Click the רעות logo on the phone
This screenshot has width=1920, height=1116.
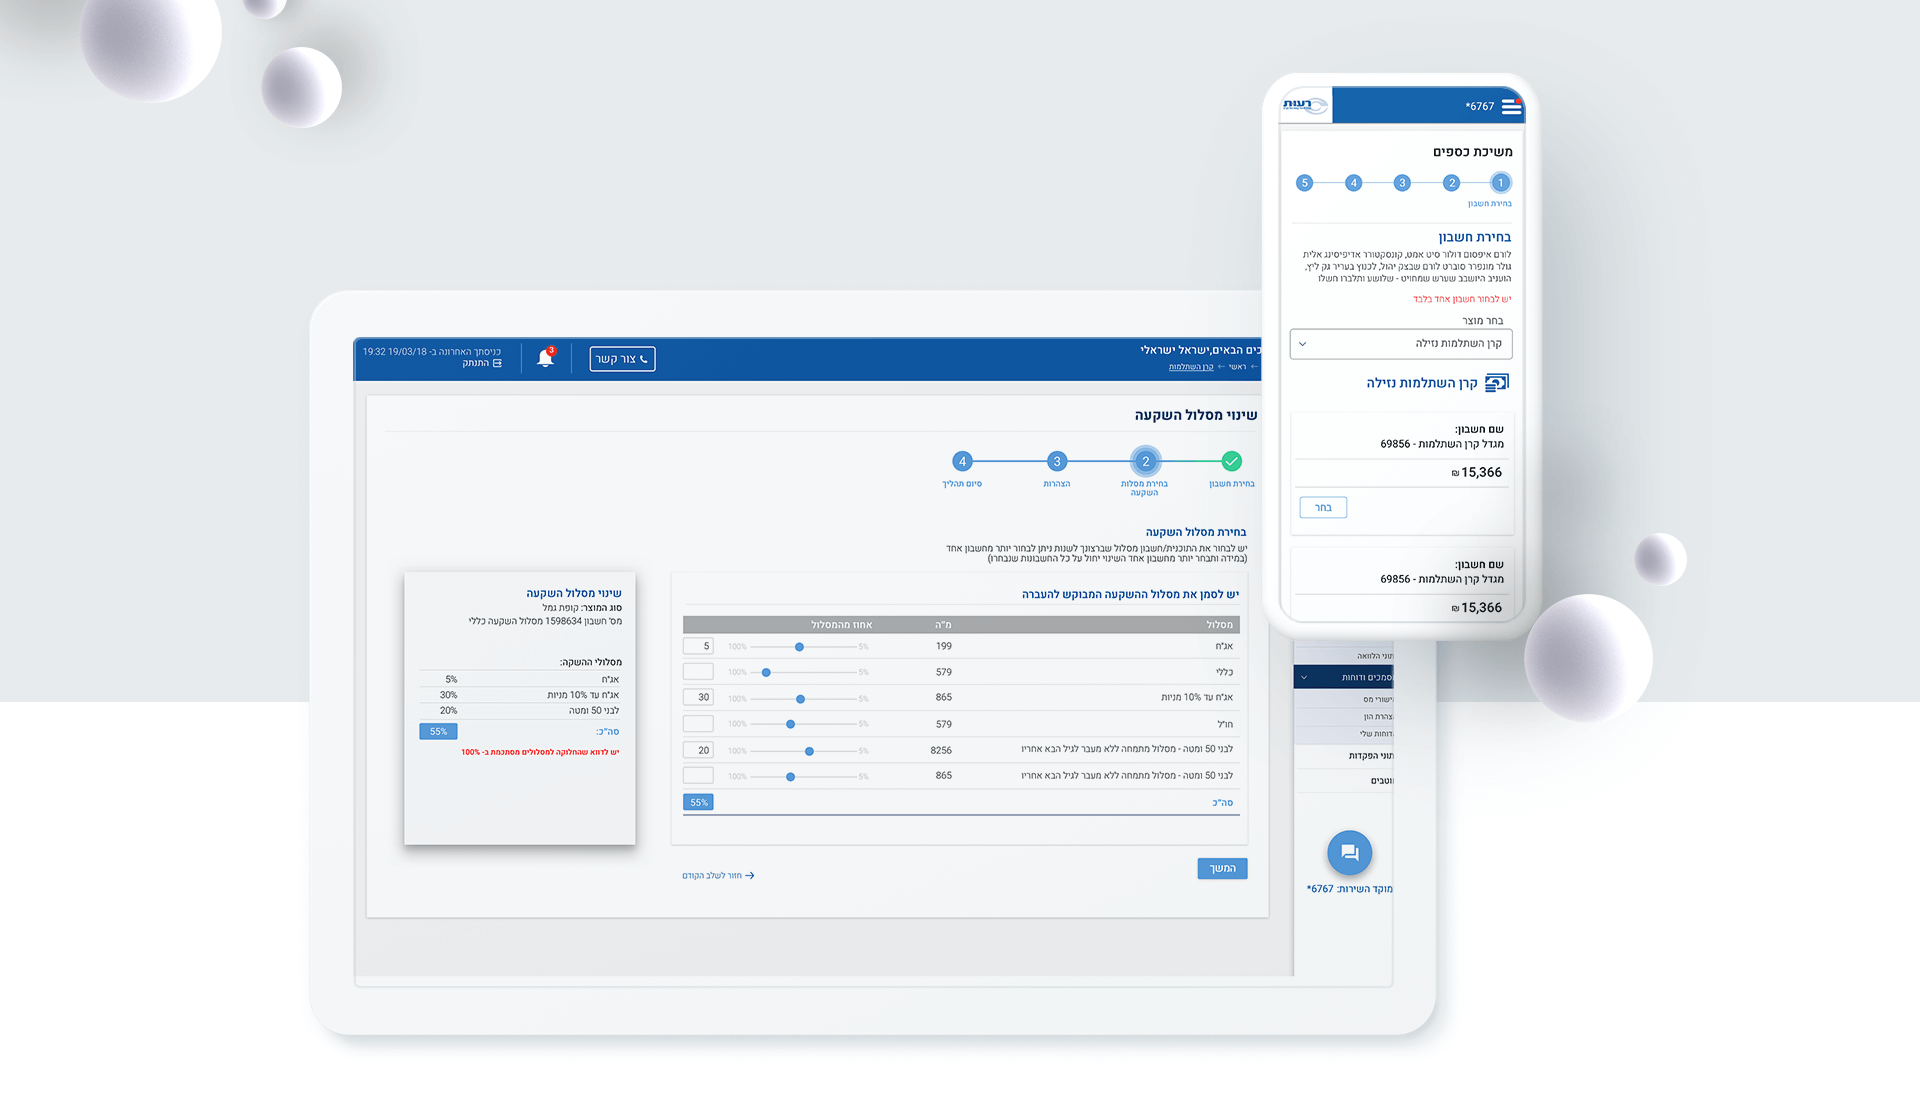[1305, 105]
